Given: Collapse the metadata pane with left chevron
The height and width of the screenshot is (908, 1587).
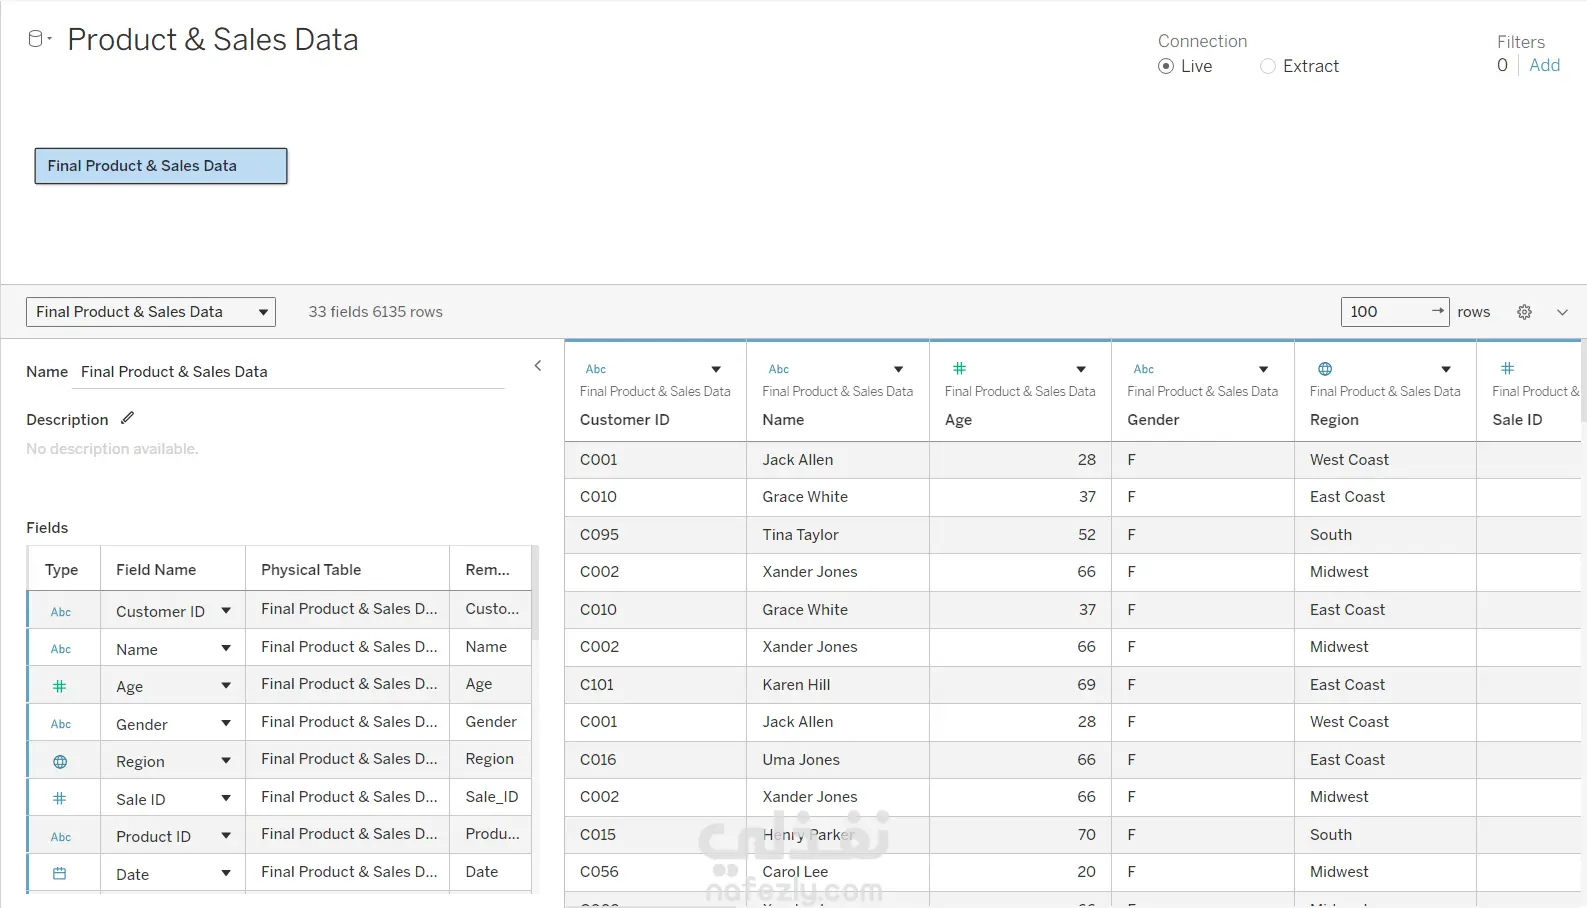Looking at the screenshot, I should (538, 366).
